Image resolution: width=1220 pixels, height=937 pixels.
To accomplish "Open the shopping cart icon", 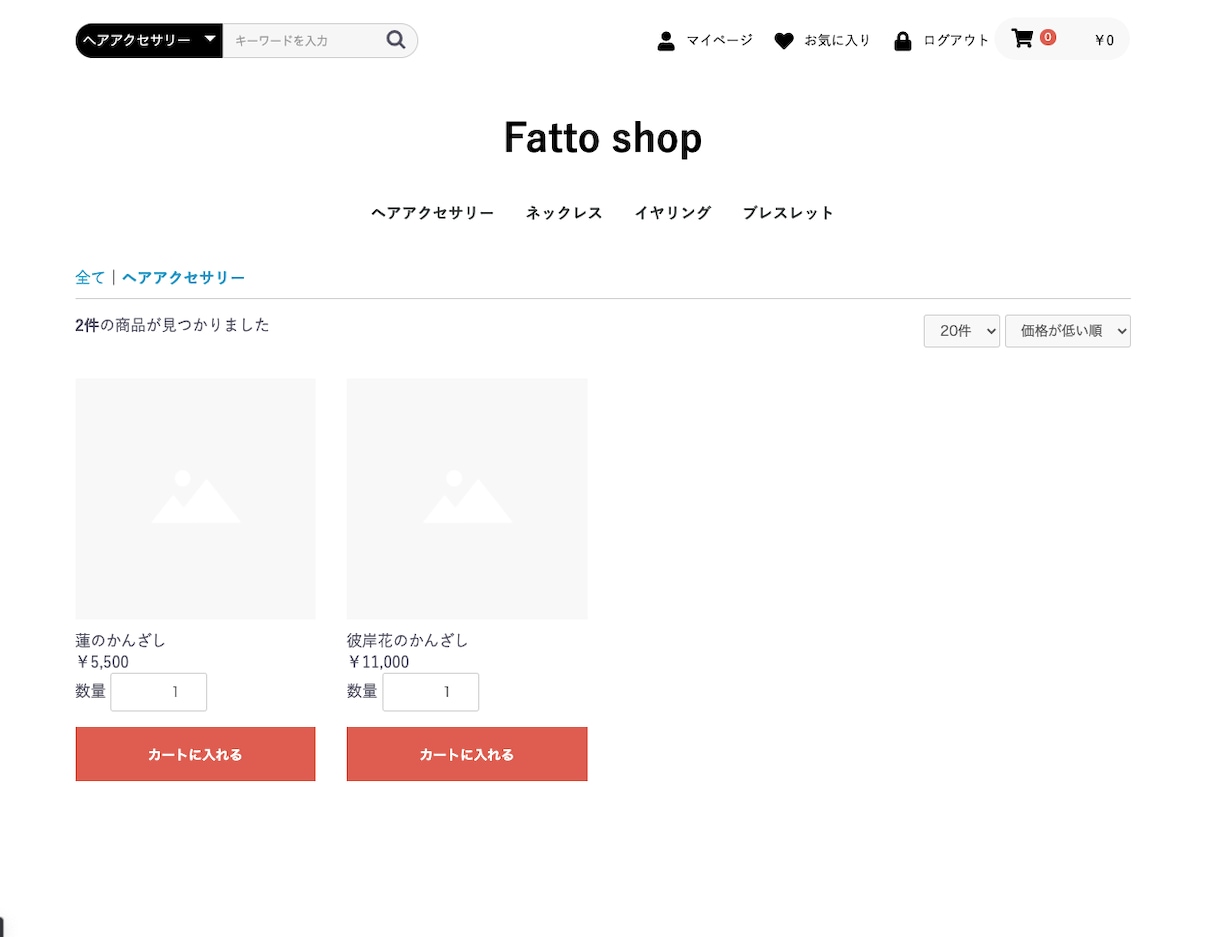I will click(1022, 39).
